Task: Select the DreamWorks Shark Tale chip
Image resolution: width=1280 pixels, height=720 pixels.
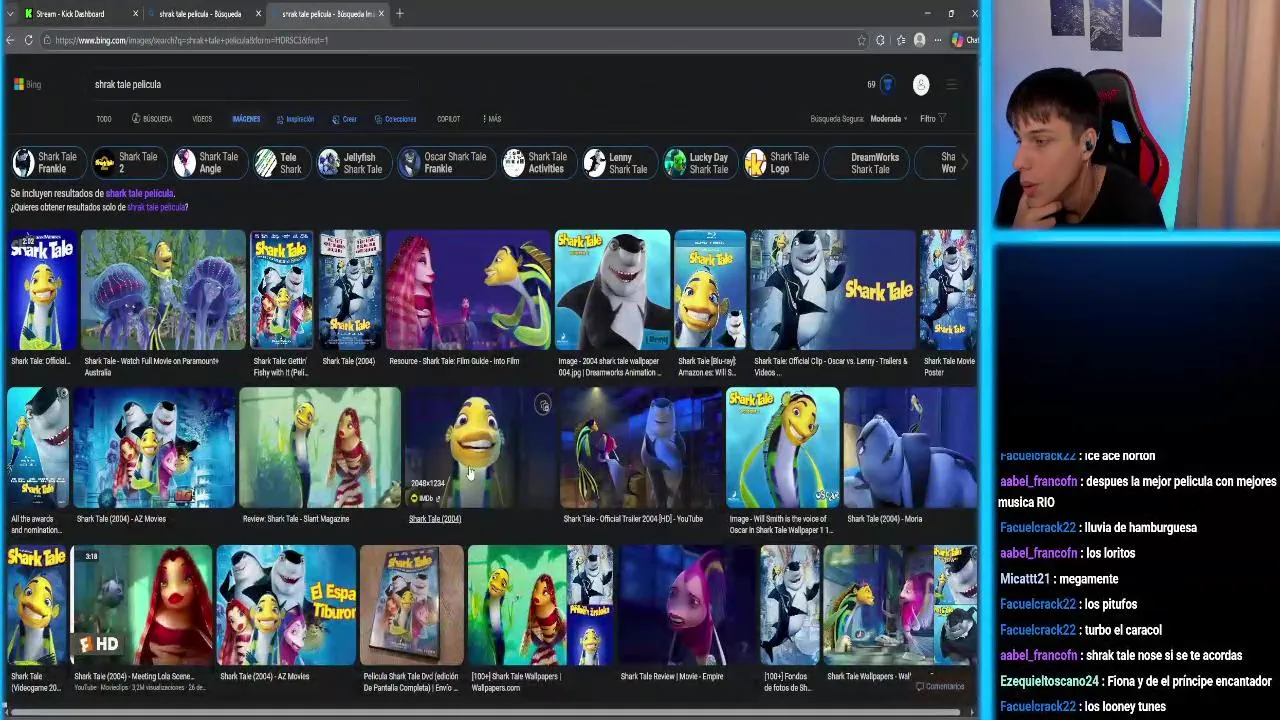Action: (x=869, y=163)
